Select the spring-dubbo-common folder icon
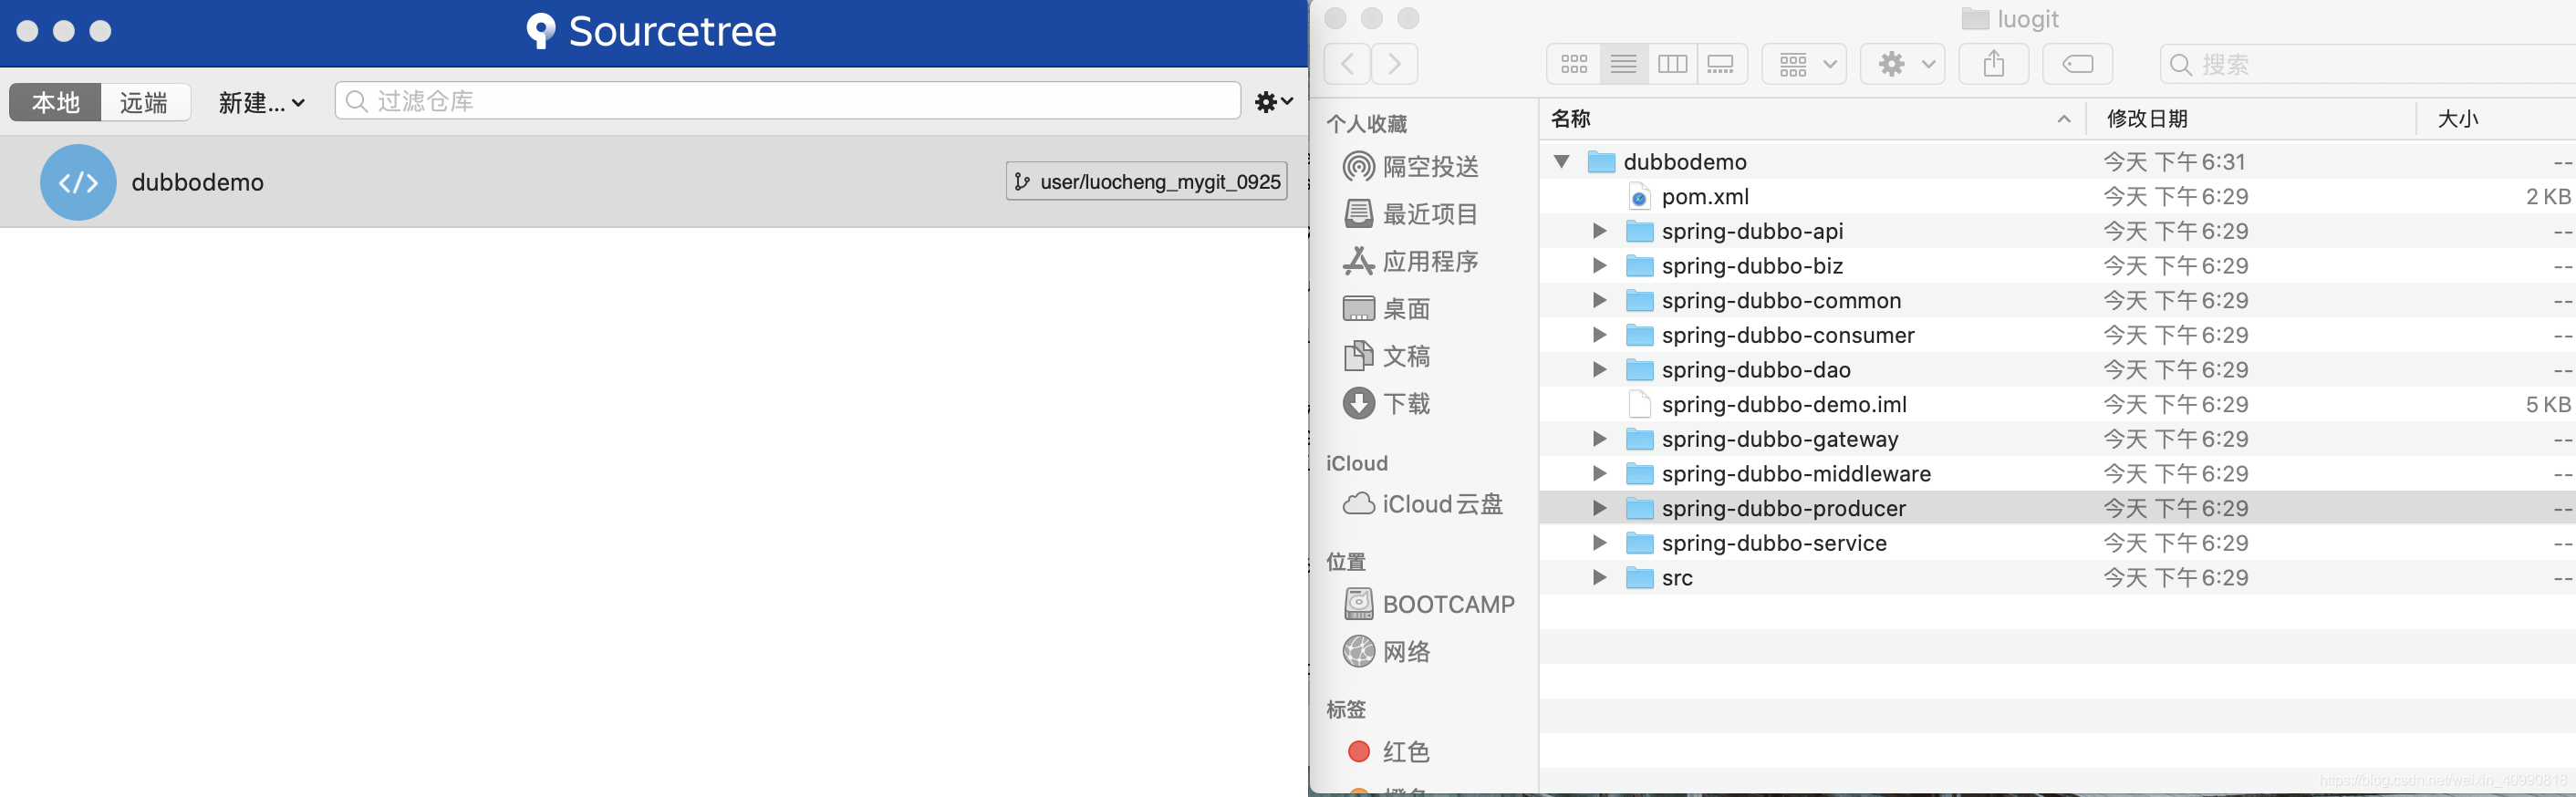The width and height of the screenshot is (2576, 797). [1640, 300]
